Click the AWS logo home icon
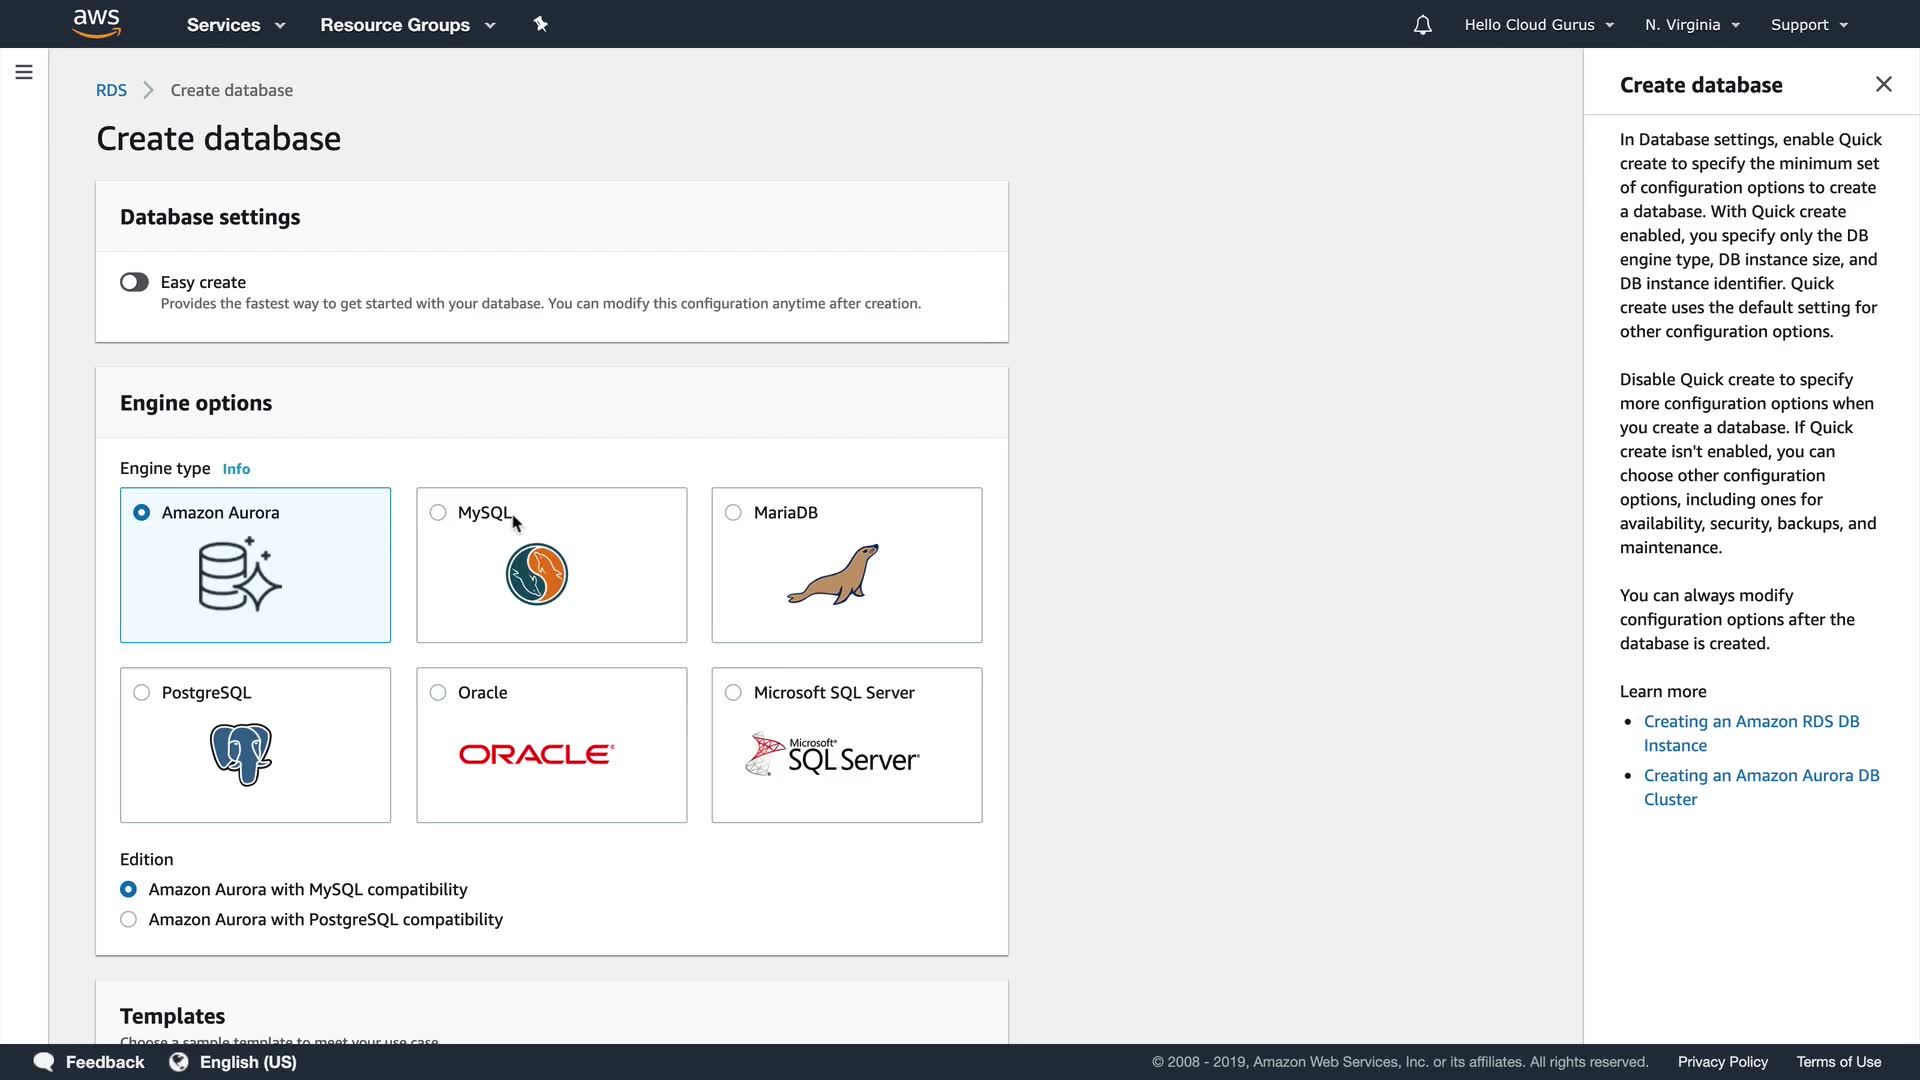Image resolution: width=1920 pixels, height=1080 pixels. [x=96, y=23]
